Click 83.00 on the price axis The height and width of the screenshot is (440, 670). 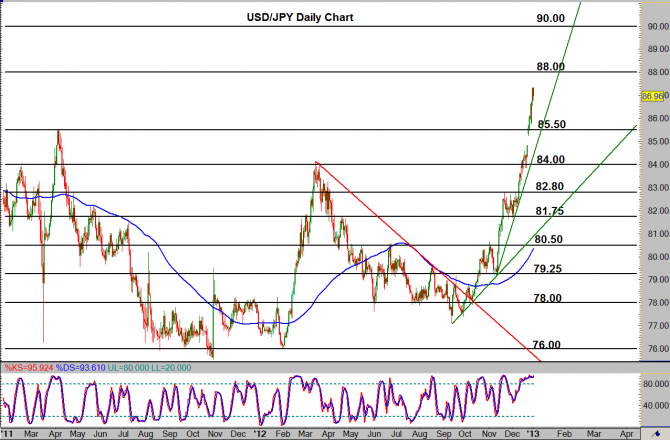(658, 188)
